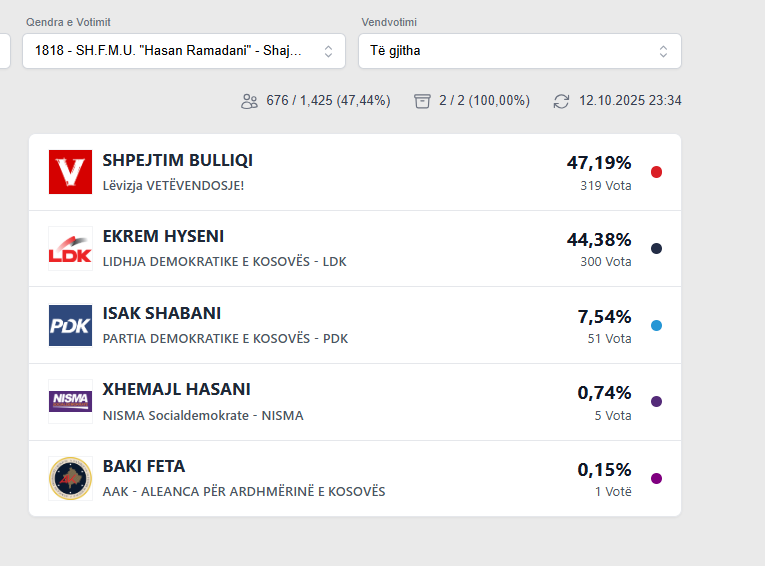Click the PDK party logo
Image resolution: width=765 pixels, height=566 pixels.
(70, 325)
